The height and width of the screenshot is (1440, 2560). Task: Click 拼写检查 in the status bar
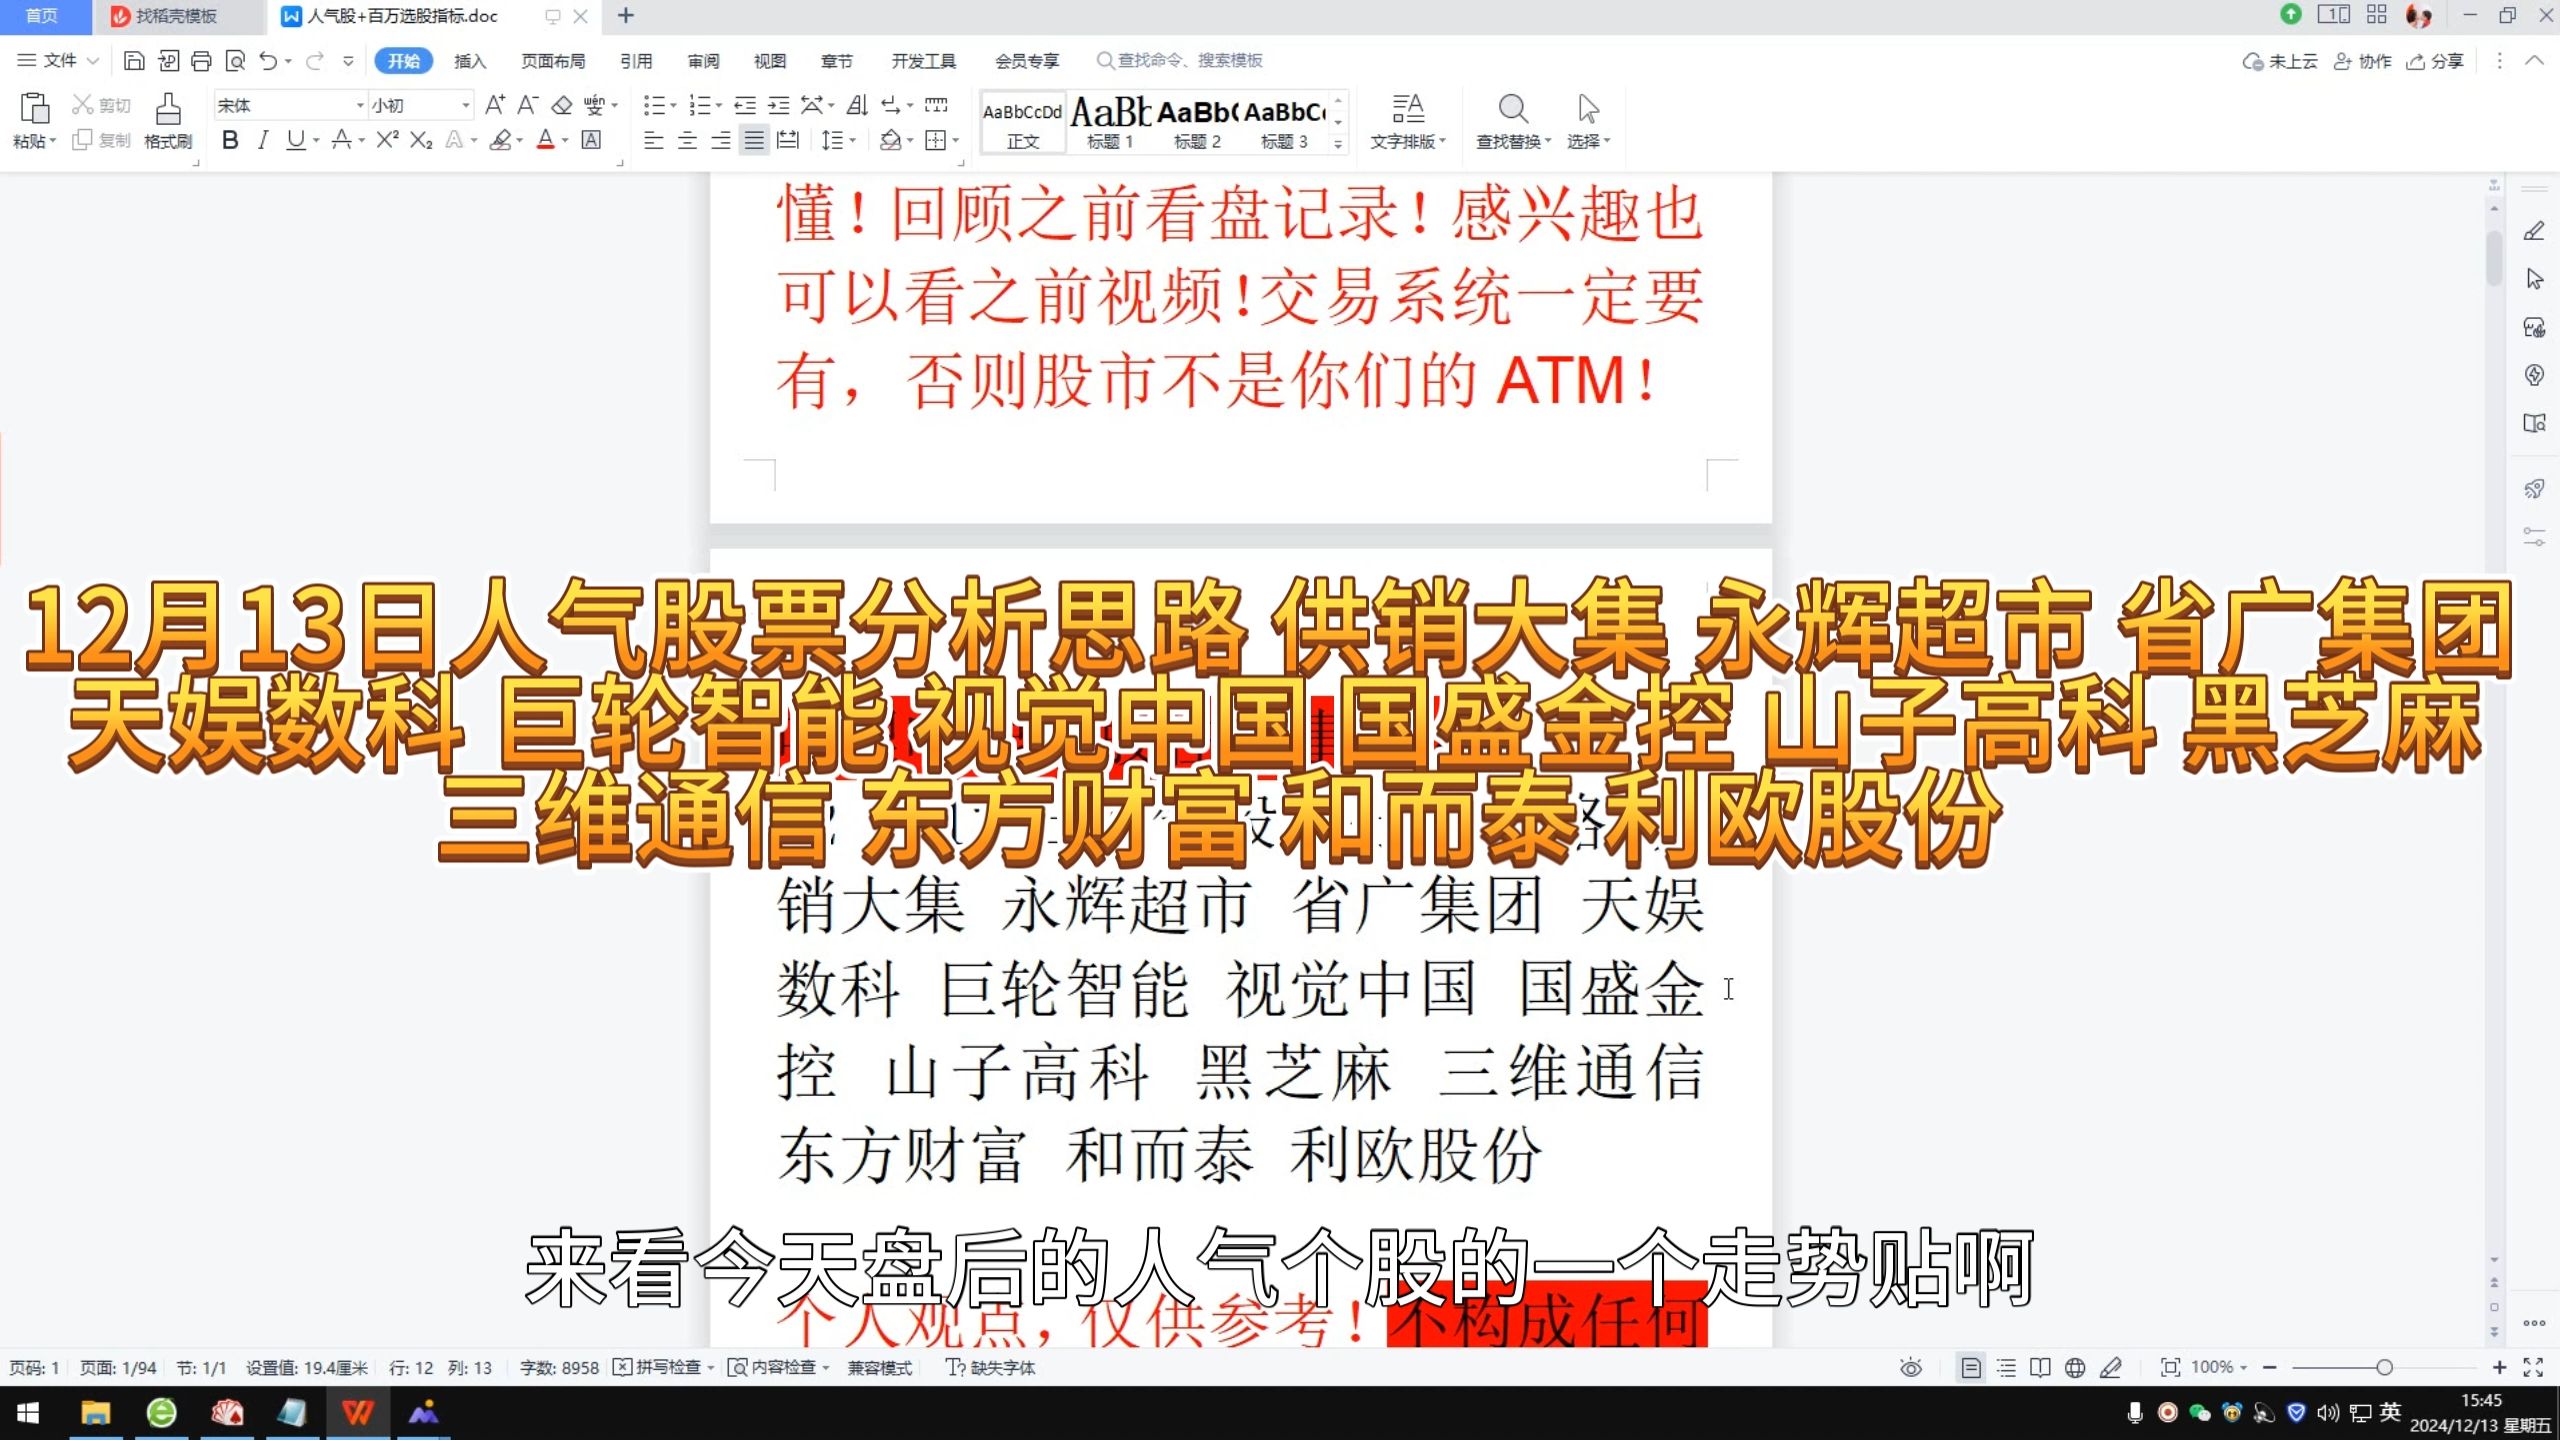[663, 1368]
